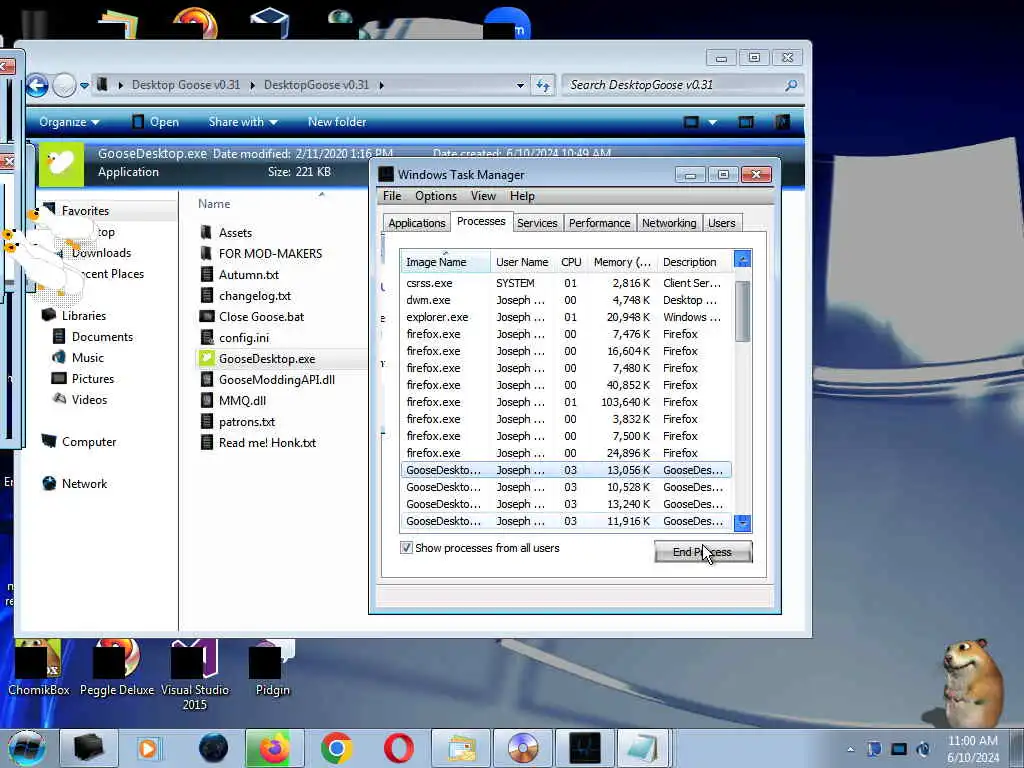Sort processes by Image Name column
The height and width of the screenshot is (768, 1024).
pos(445,262)
